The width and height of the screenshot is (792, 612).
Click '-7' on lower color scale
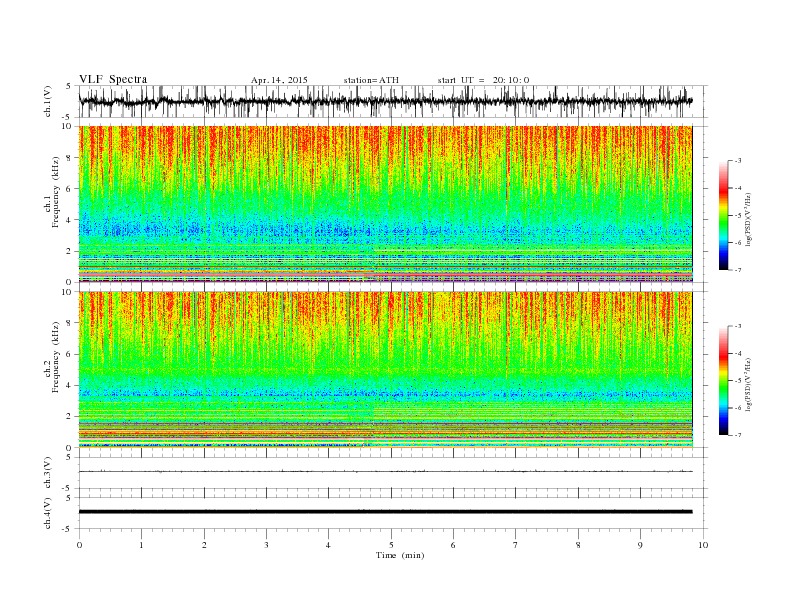737,435
